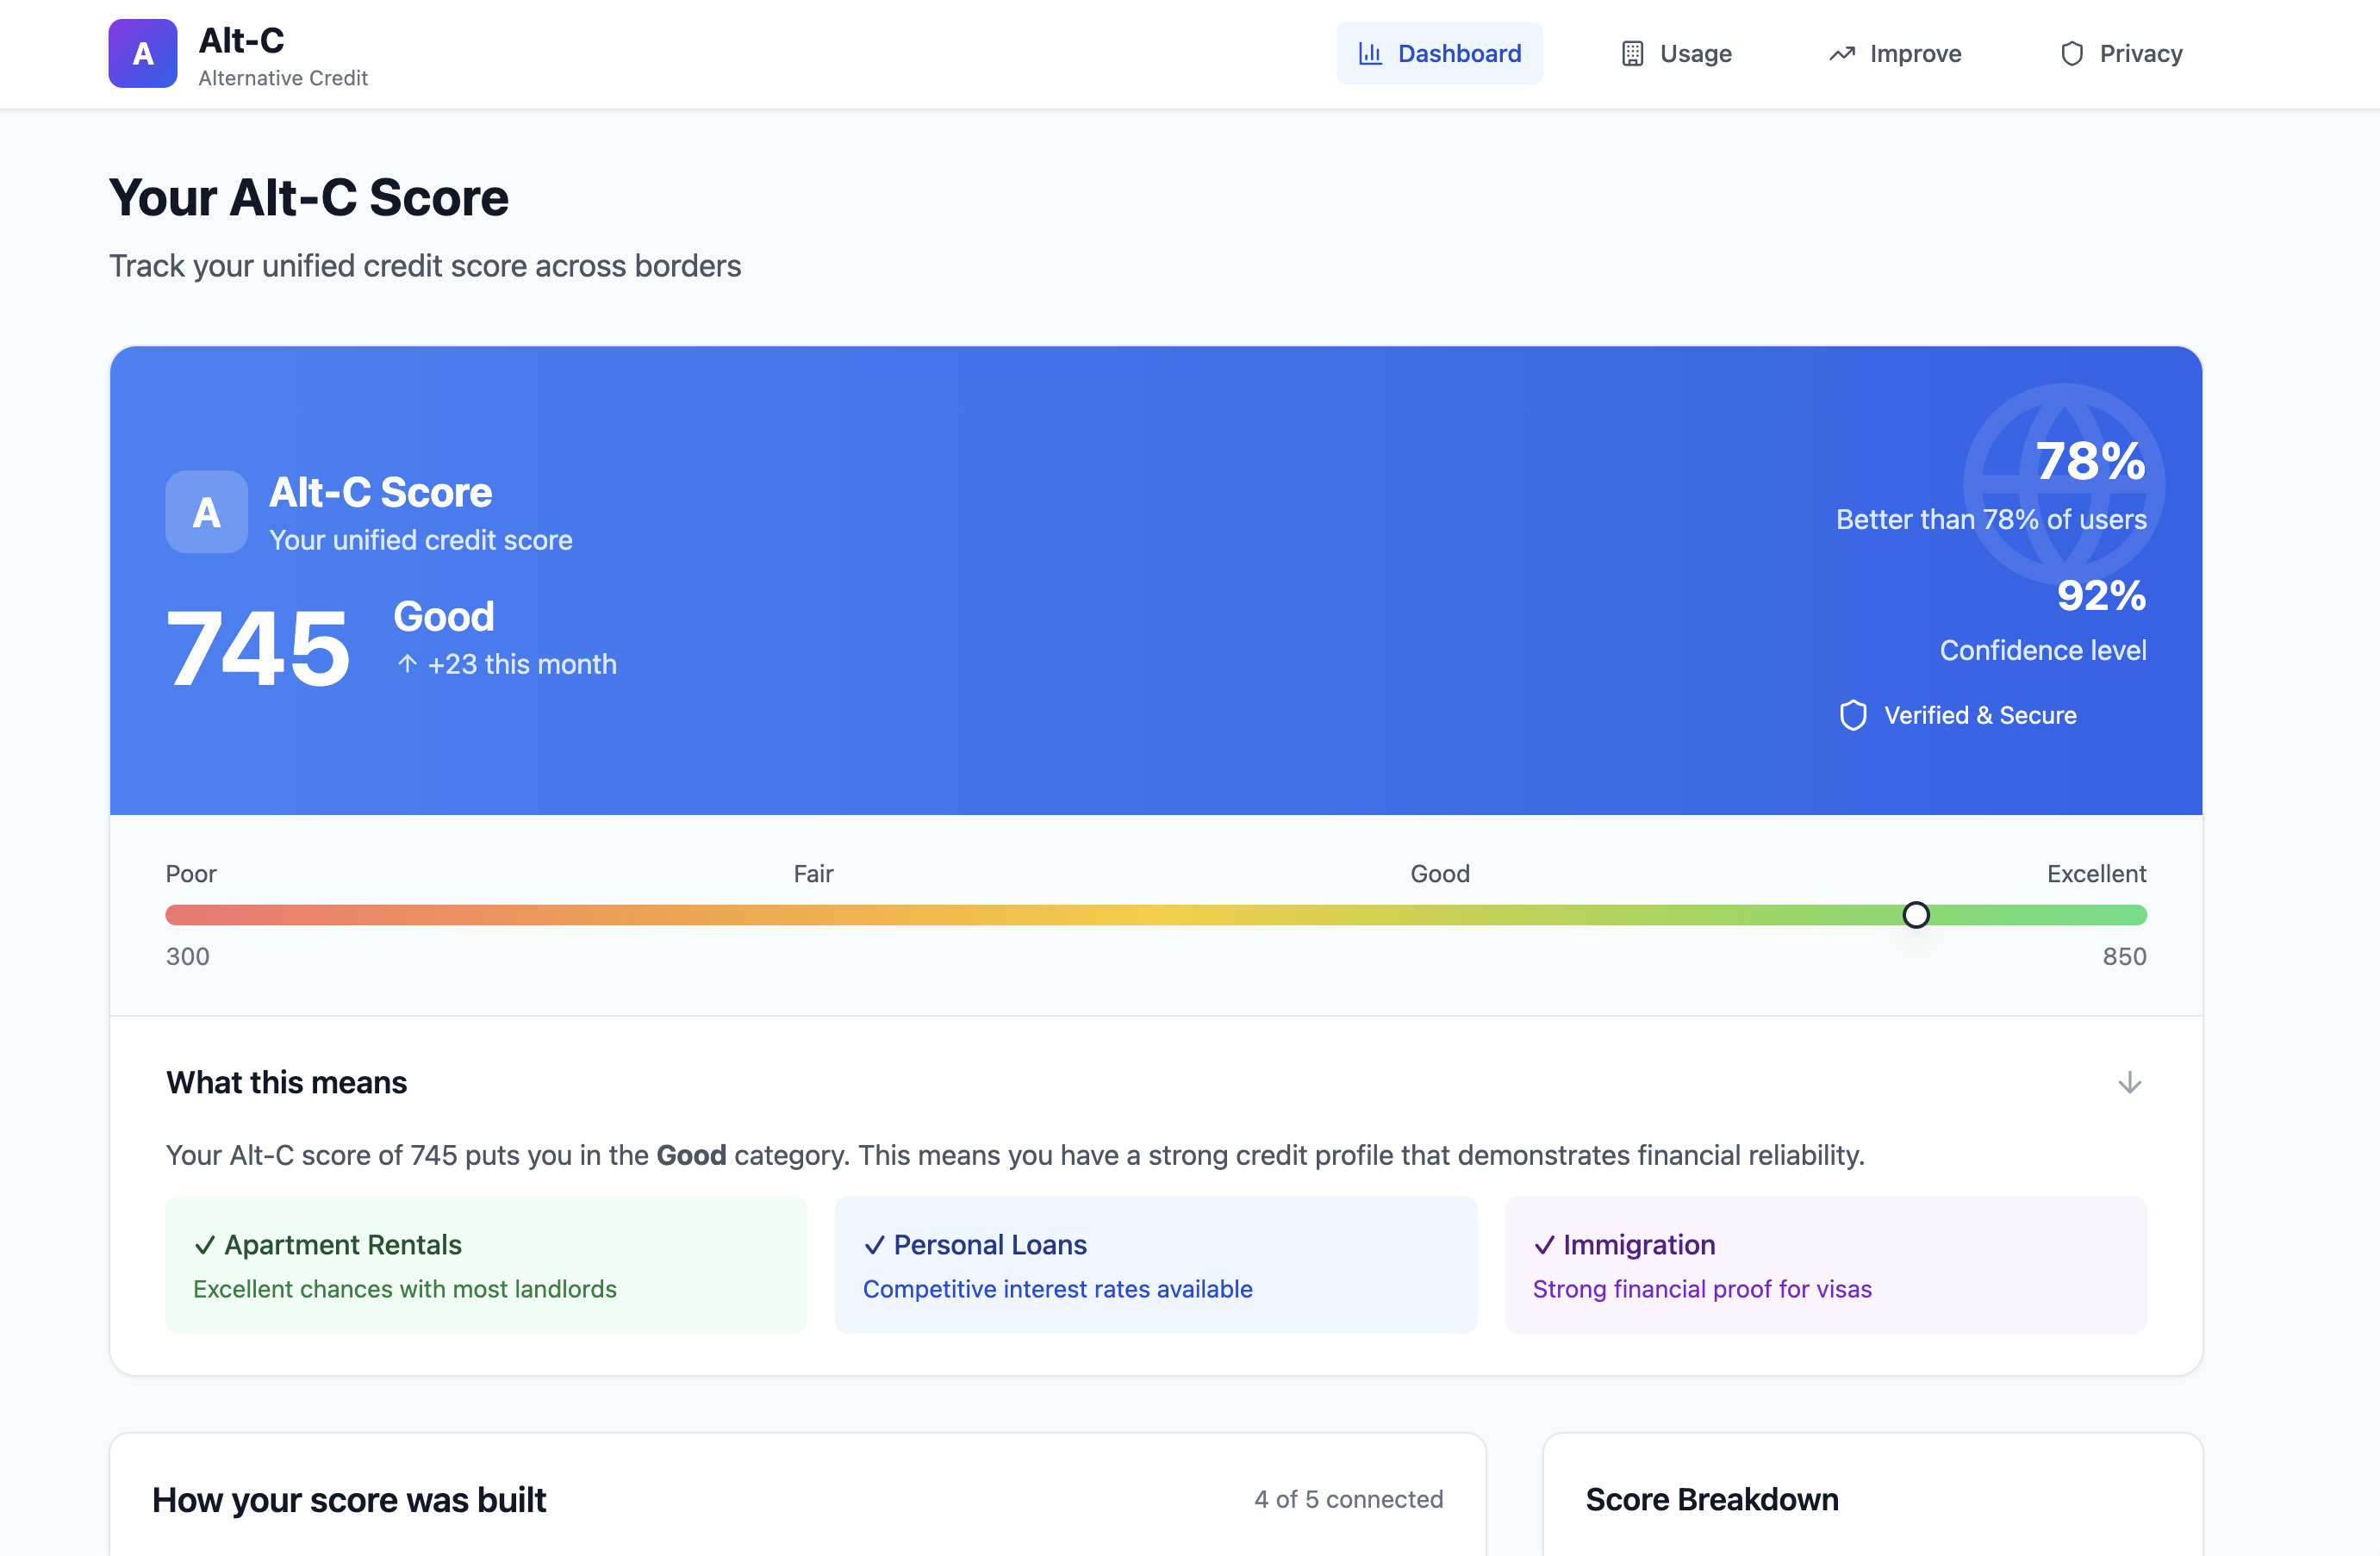The width and height of the screenshot is (2380, 1556).
Task: Click the Dashboard bar chart icon
Action: click(x=1370, y=54)
